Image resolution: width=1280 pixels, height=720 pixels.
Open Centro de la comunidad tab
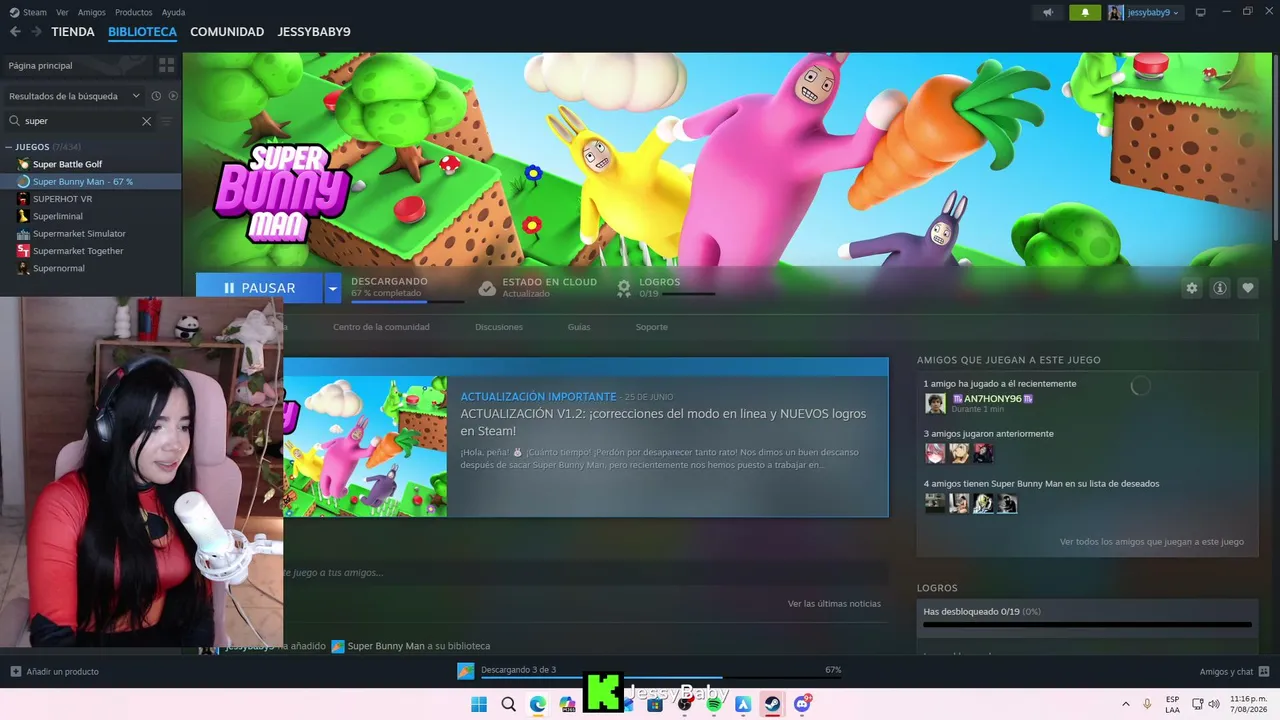381,327
